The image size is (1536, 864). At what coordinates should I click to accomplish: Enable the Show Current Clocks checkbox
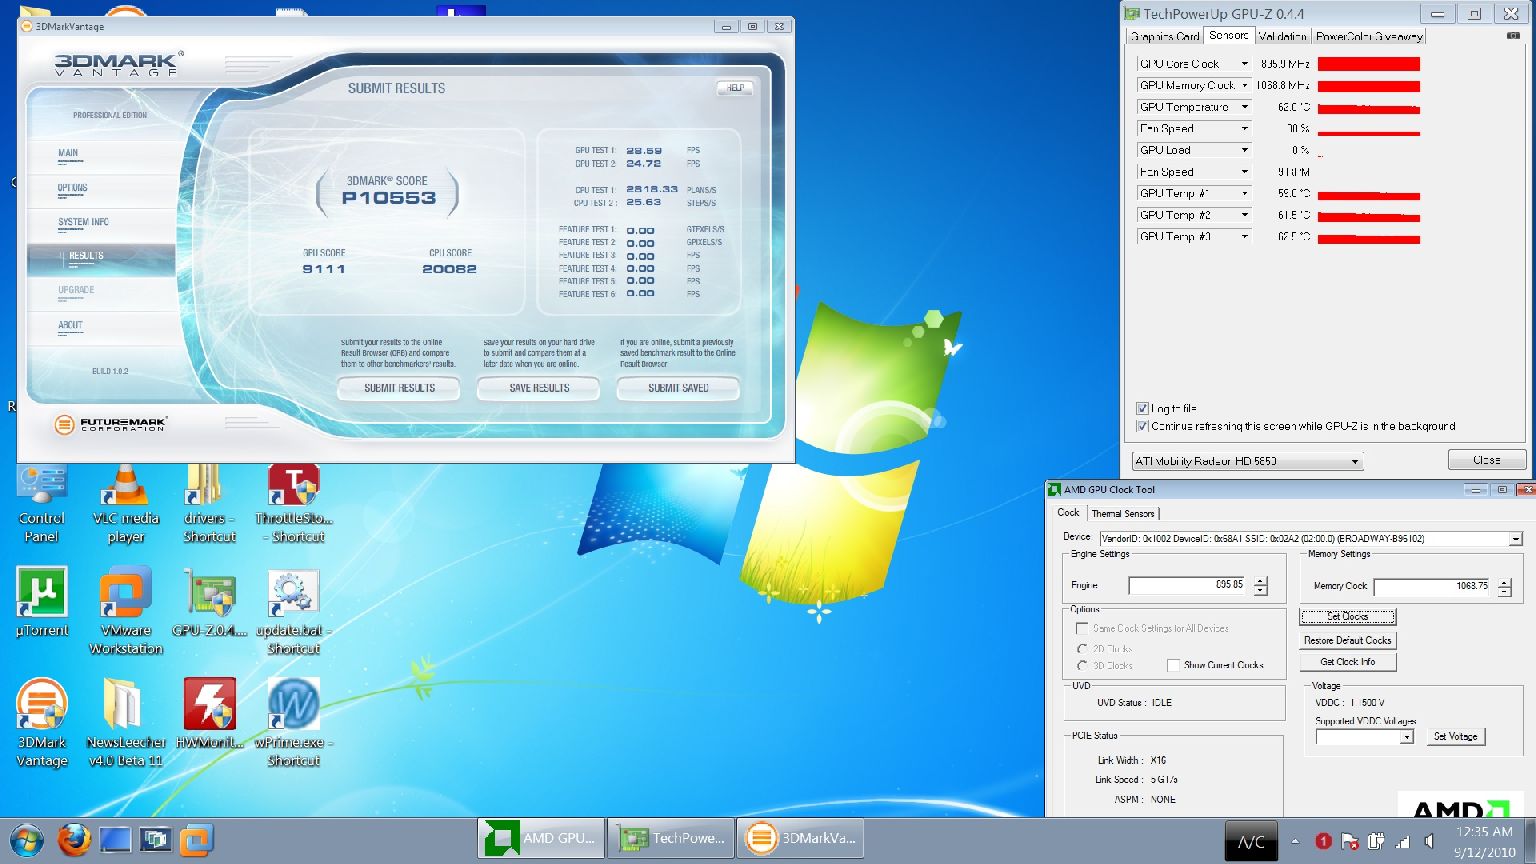(x=1173, y=665)
